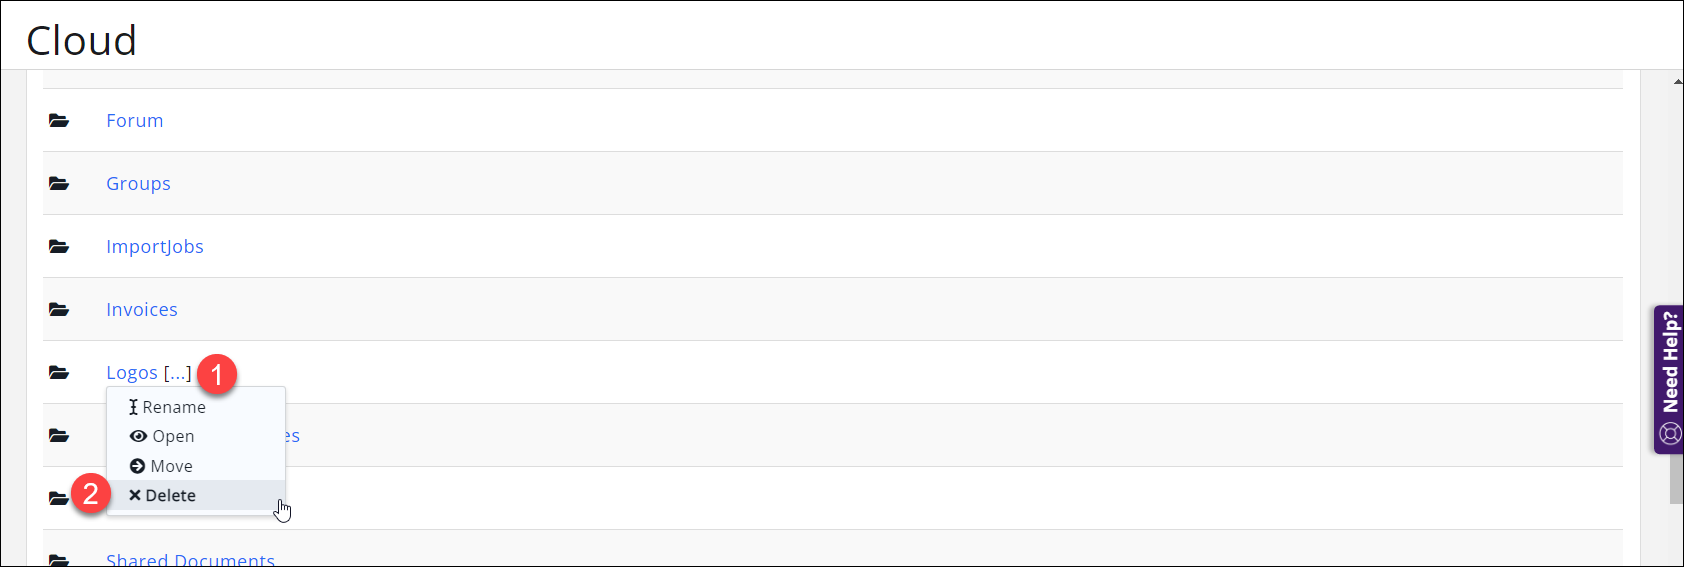
Task: Click the Forum folder icon
Action: tap(59, 121)
